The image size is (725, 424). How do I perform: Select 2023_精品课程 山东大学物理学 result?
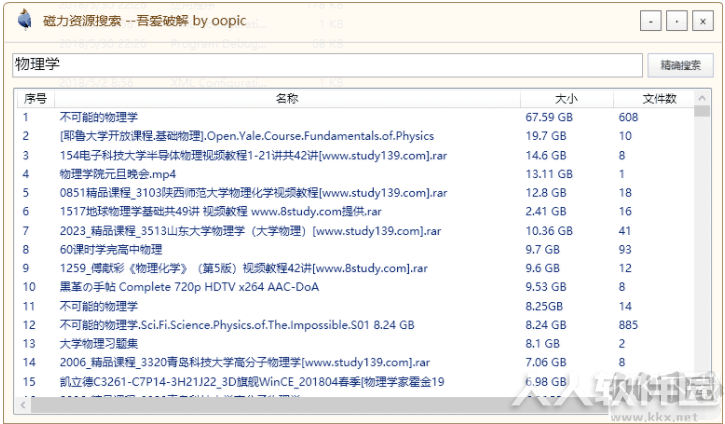(x=250, y=231)
